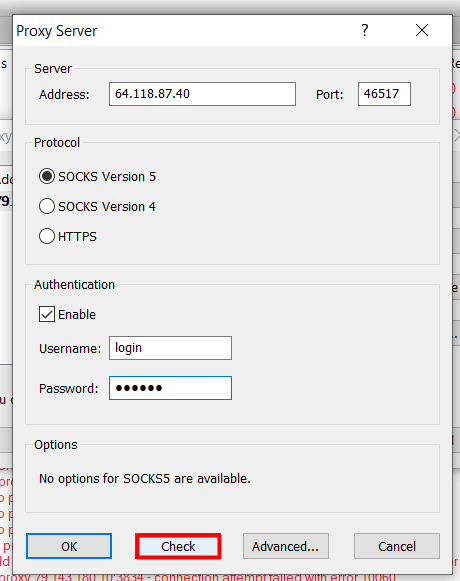Test the proxy with Check button

(x=178, y=546)
